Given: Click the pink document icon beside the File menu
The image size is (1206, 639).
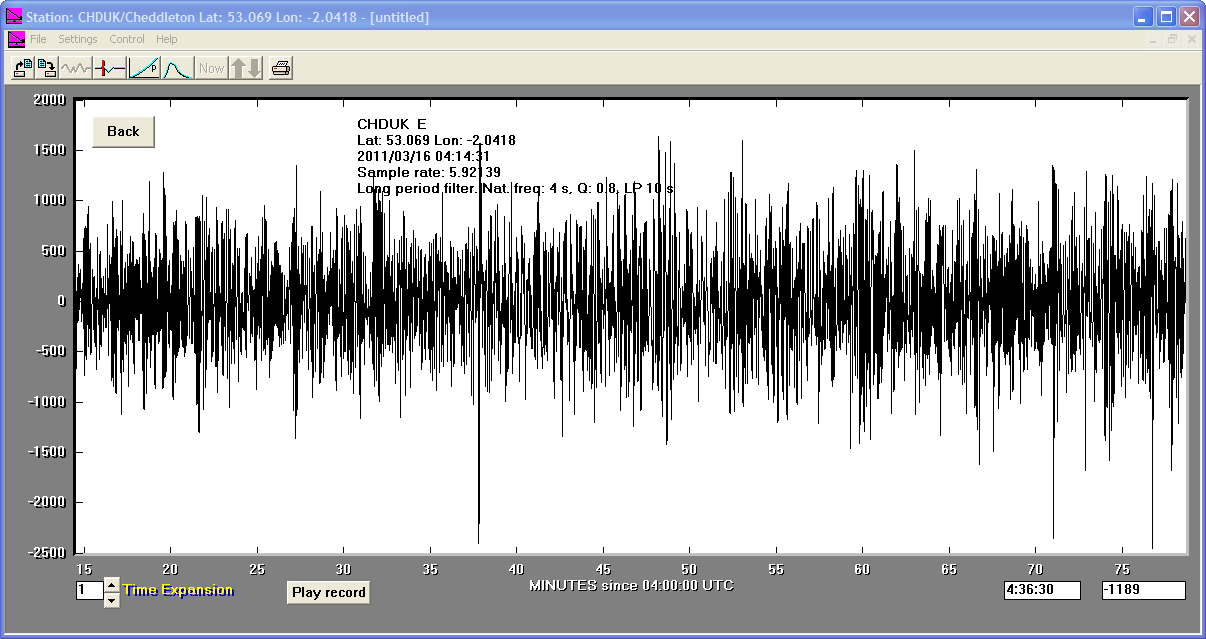Looking at the screenshot, I should (x=16, y=39).
